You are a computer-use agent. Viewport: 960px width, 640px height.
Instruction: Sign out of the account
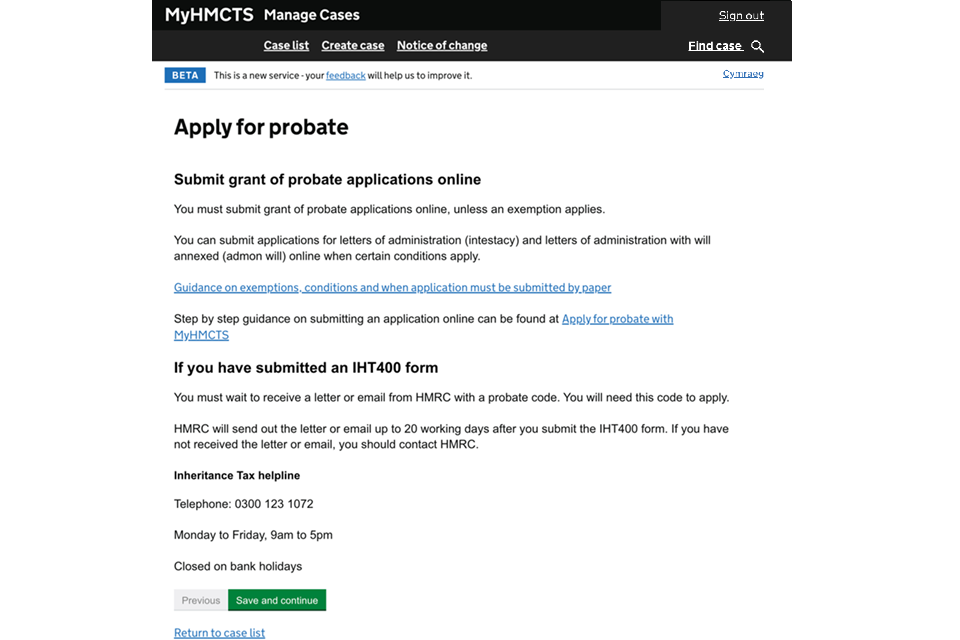741,16
